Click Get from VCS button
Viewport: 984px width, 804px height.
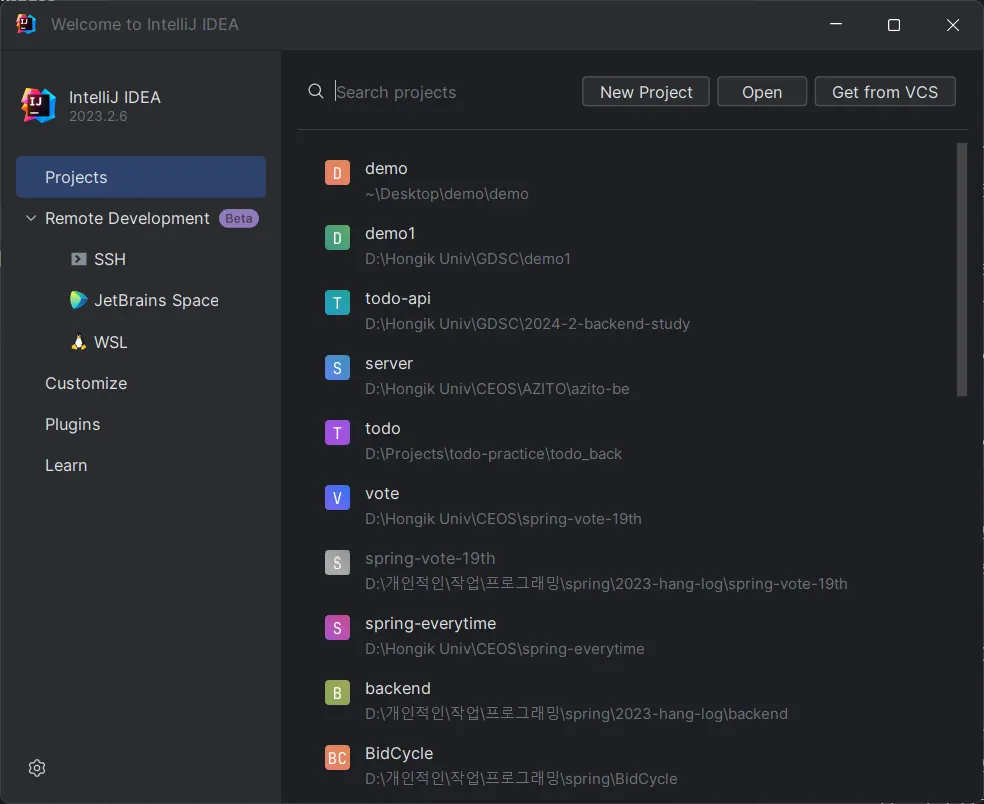(885, 92)
